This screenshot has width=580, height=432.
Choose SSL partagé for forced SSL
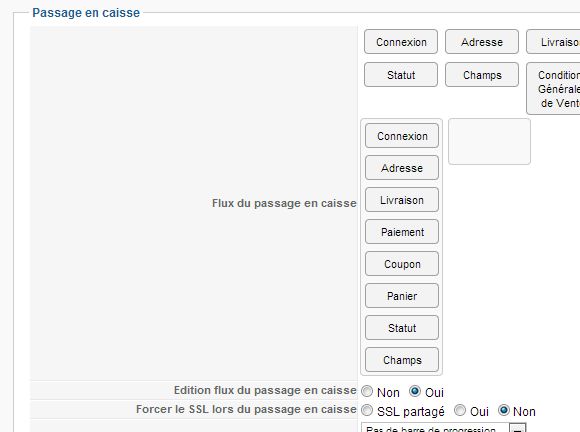[367, 410]
